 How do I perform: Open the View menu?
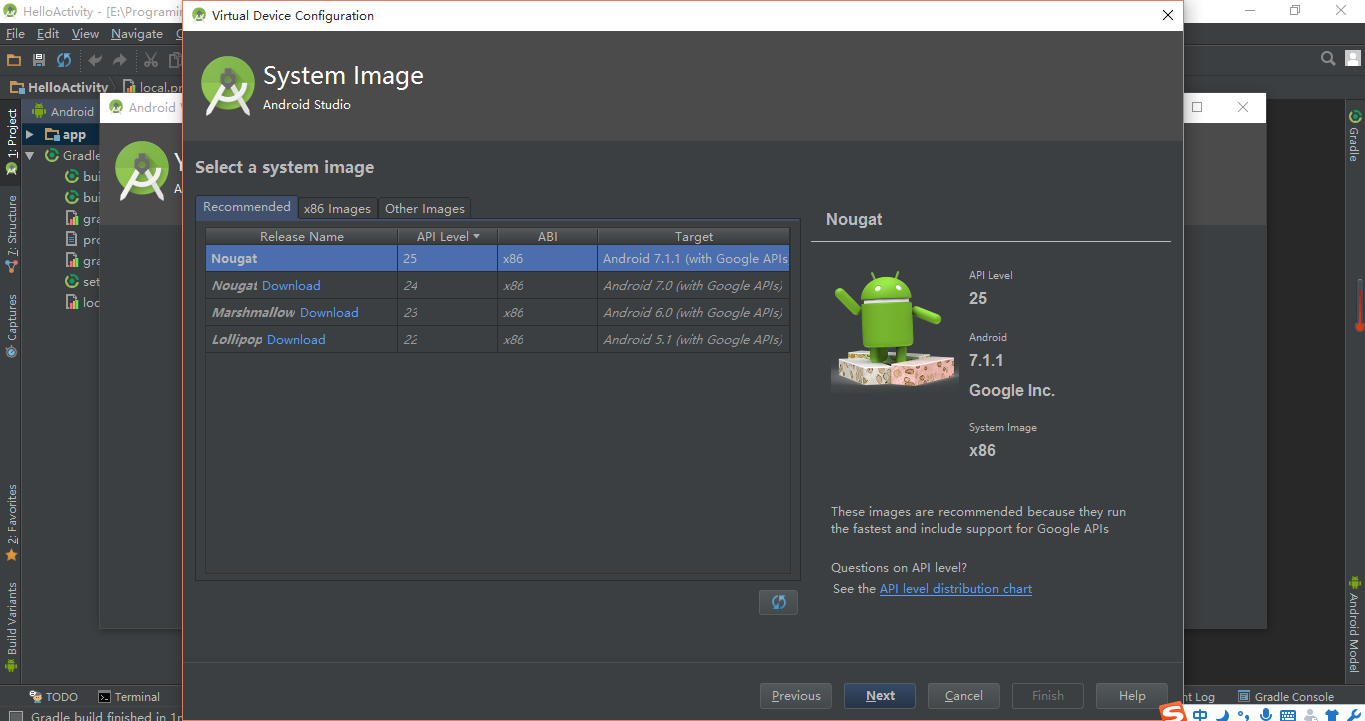pos(85,33)
